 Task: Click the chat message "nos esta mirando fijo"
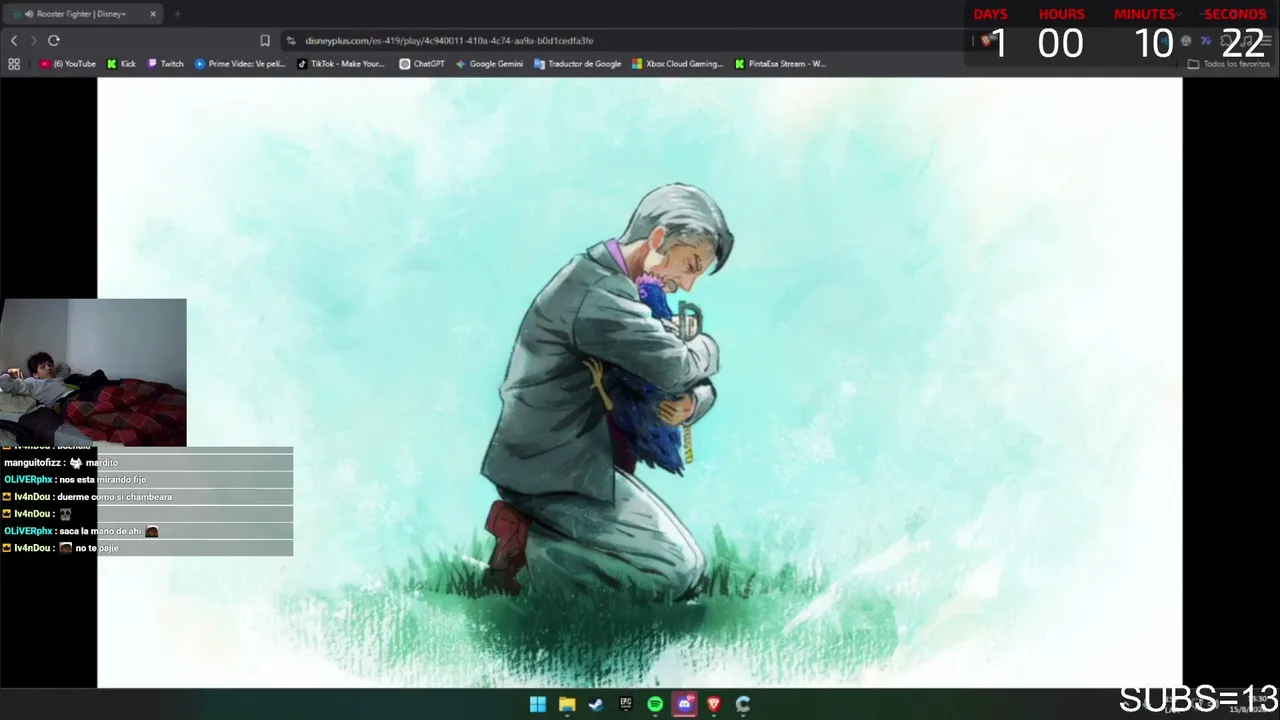(x=103, y=480)
